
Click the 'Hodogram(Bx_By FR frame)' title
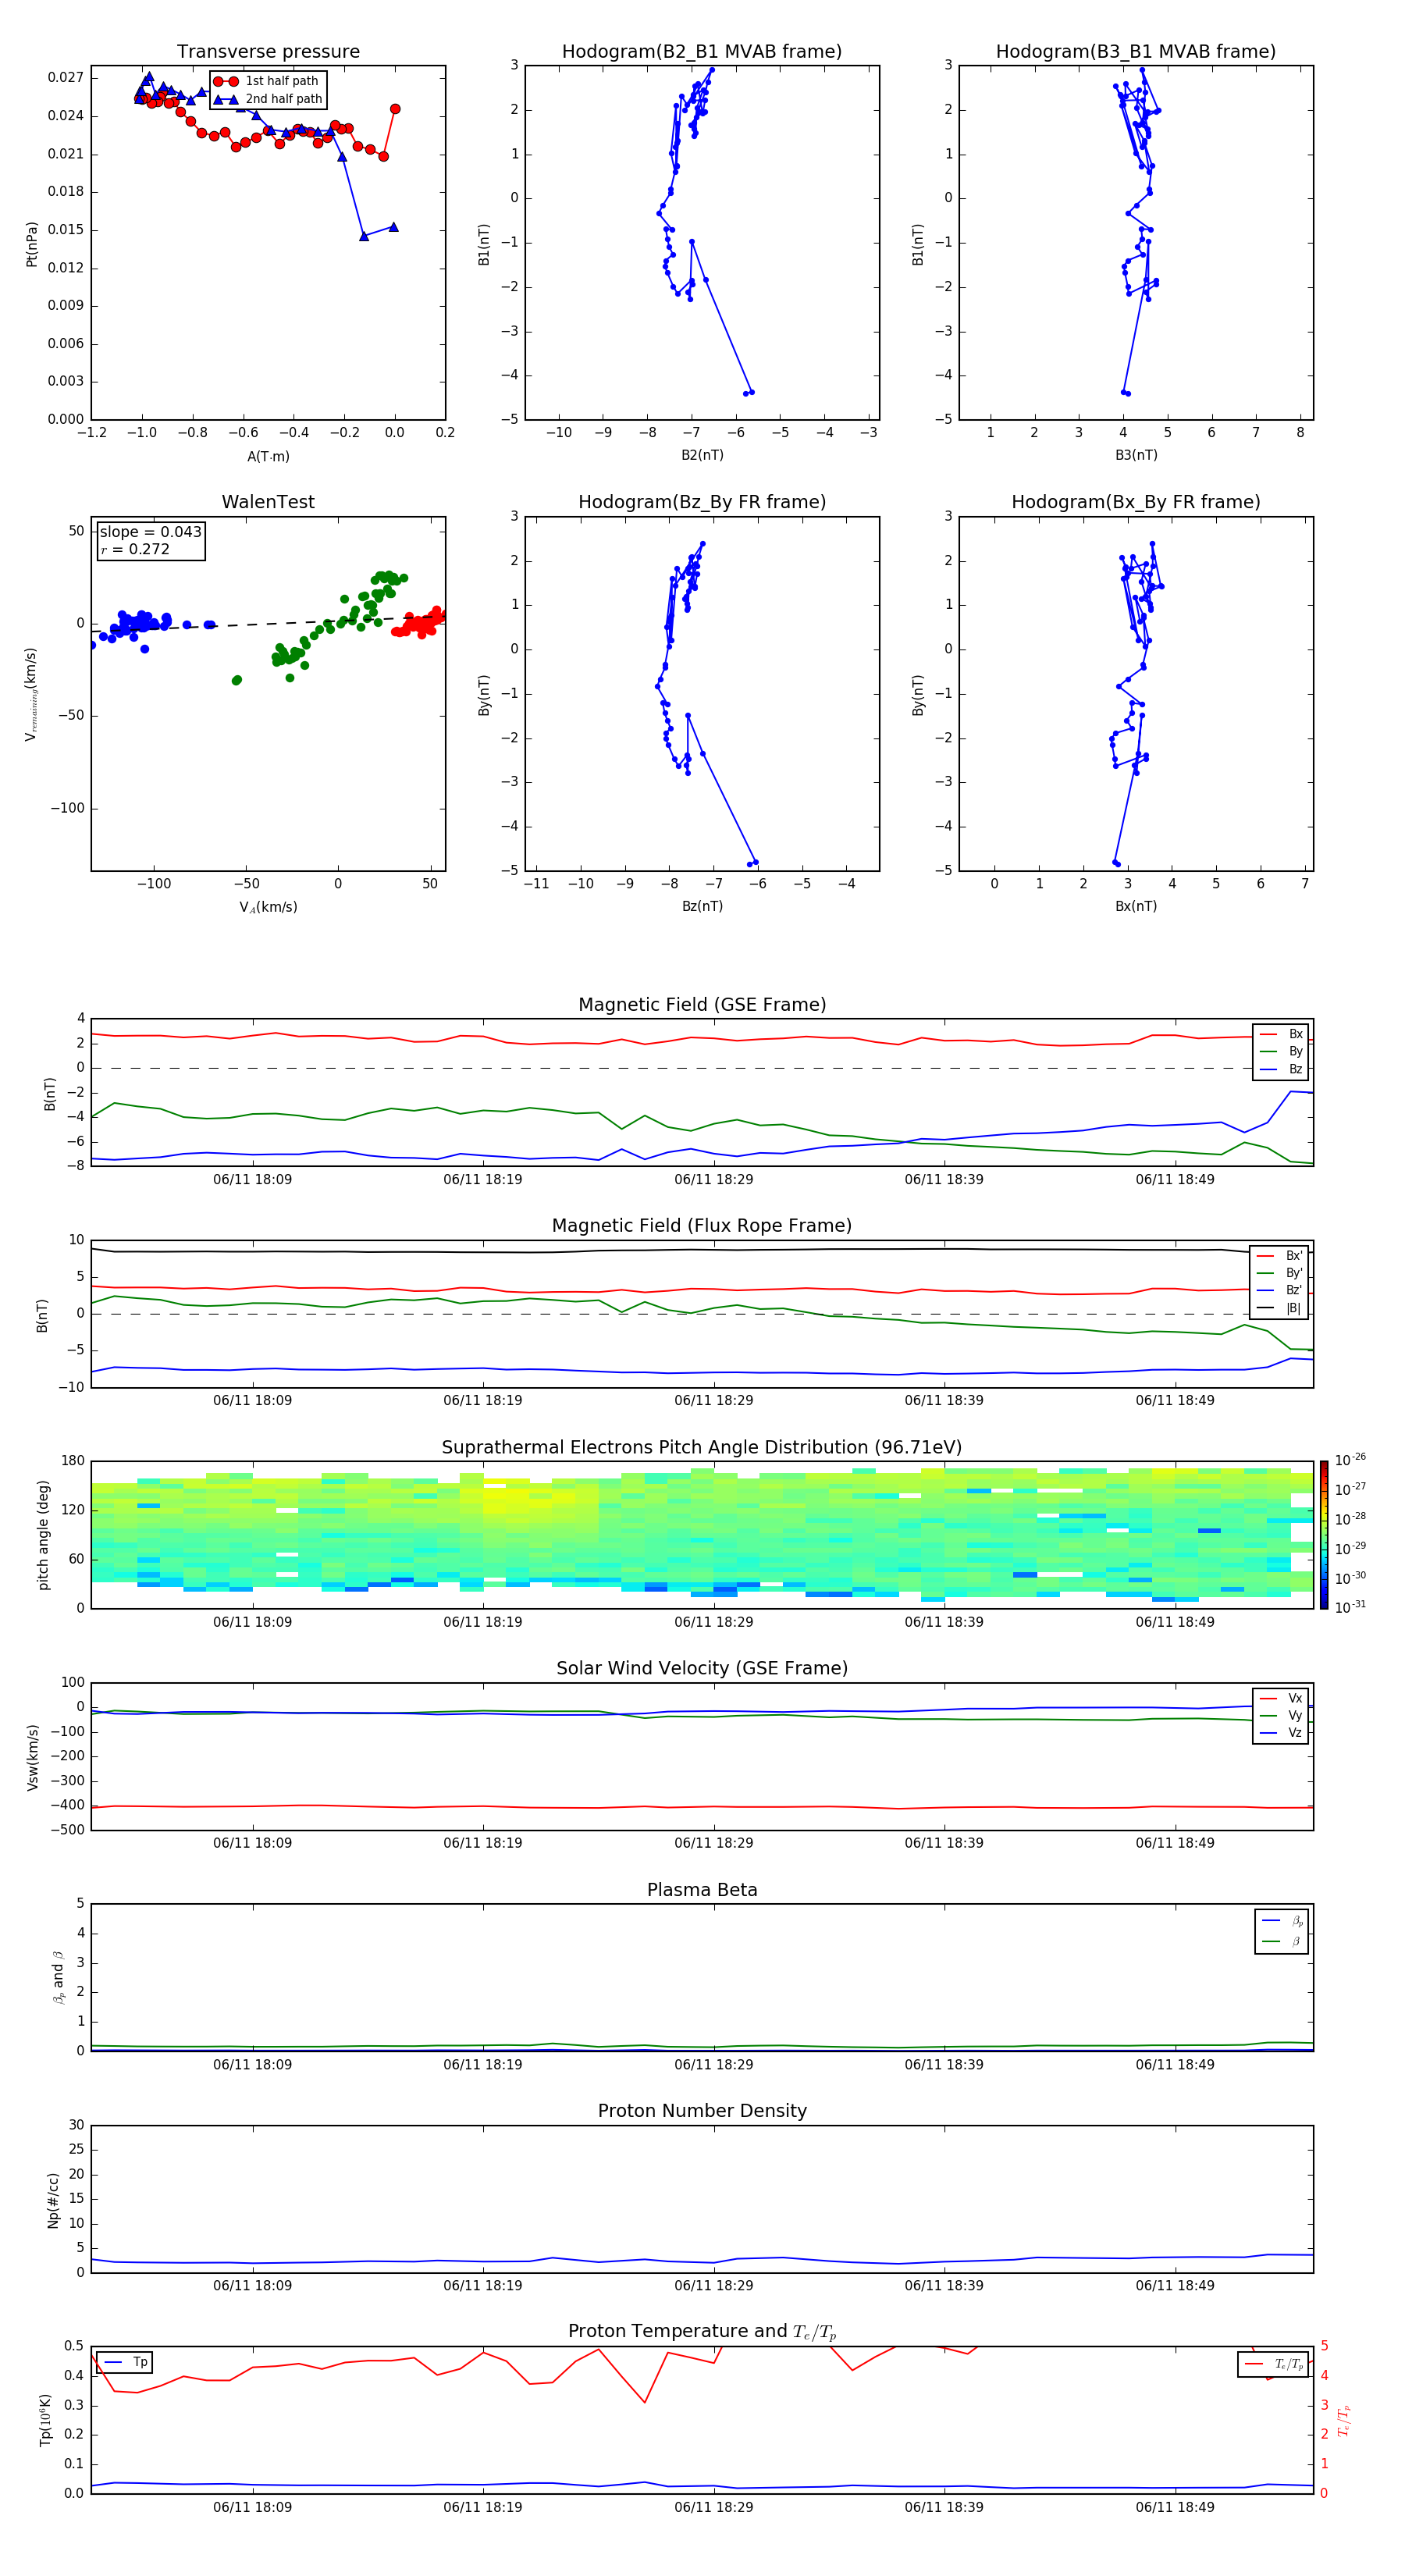coord(1136,502)
